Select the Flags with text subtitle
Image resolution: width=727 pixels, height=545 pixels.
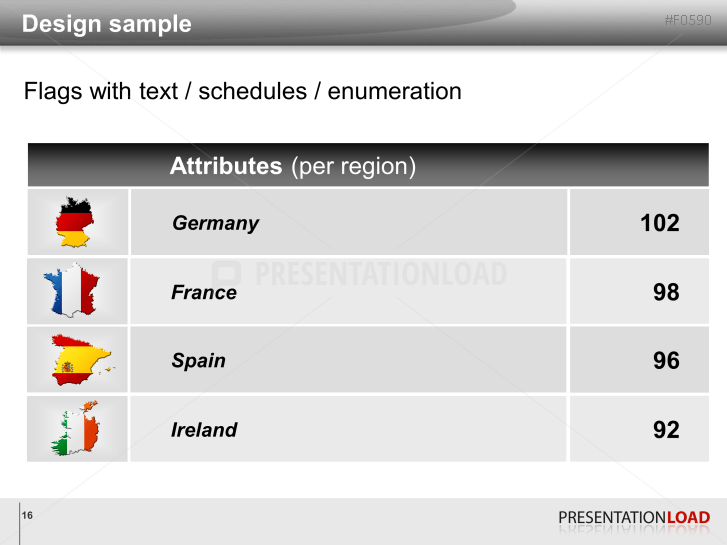click(x=243, y=91)
